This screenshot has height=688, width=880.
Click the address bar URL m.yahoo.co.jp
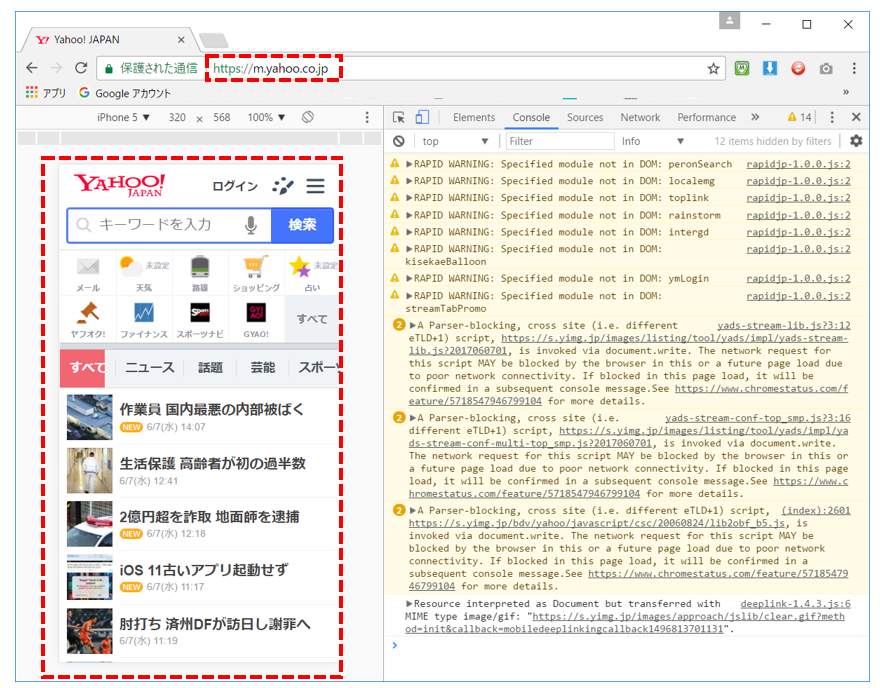tap(271, 68)
